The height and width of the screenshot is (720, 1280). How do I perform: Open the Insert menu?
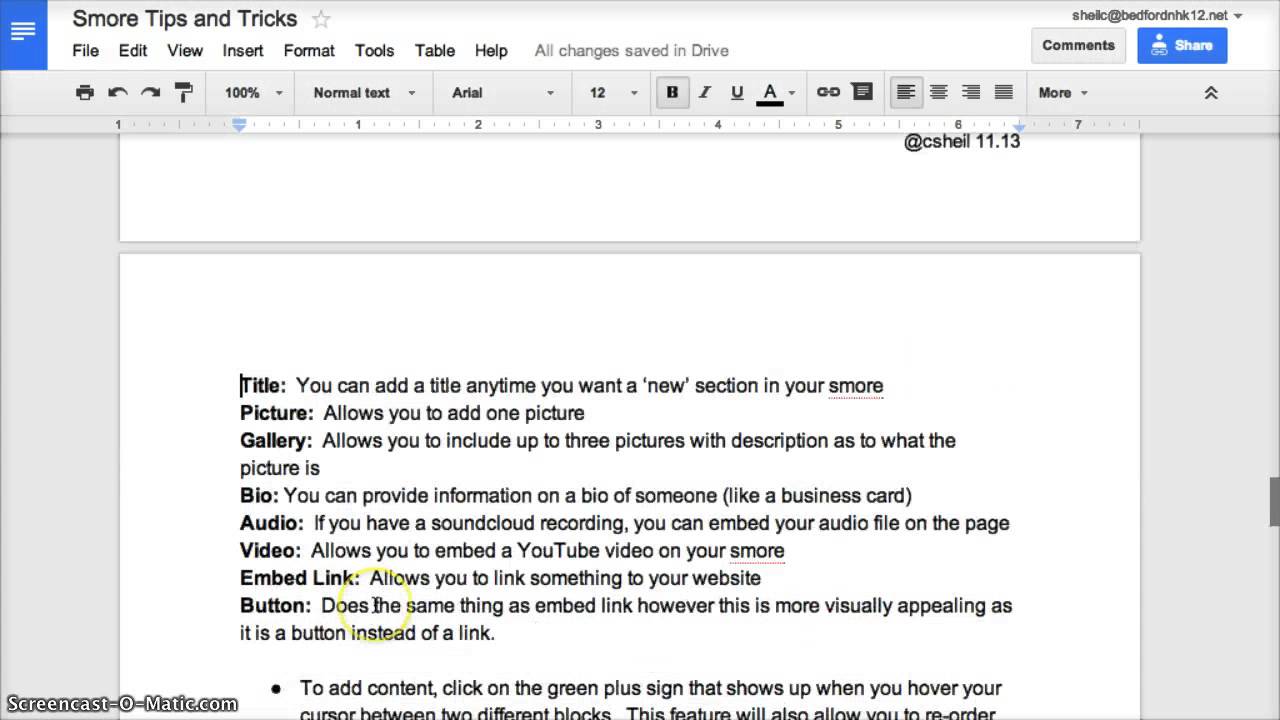tap(243, 50)
